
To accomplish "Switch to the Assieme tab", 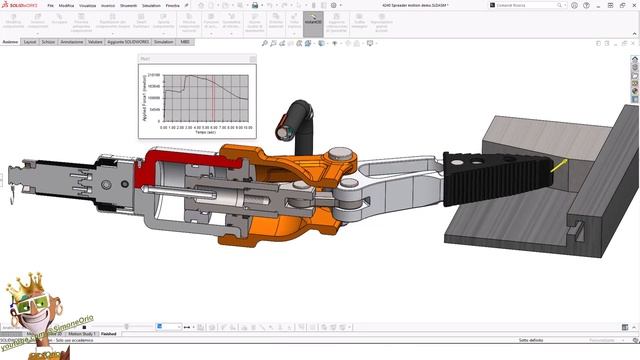I will (x=10, y=42).
